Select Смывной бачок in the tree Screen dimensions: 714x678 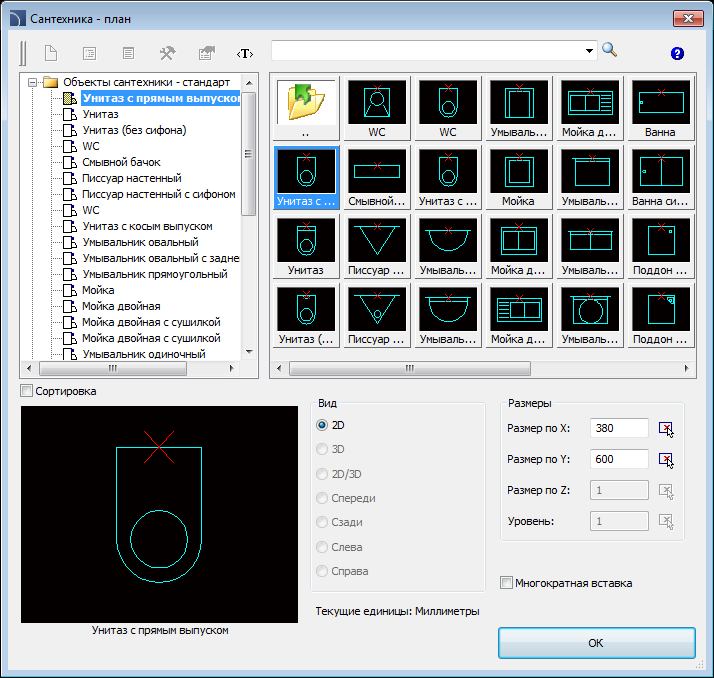[x=121, y=162]
